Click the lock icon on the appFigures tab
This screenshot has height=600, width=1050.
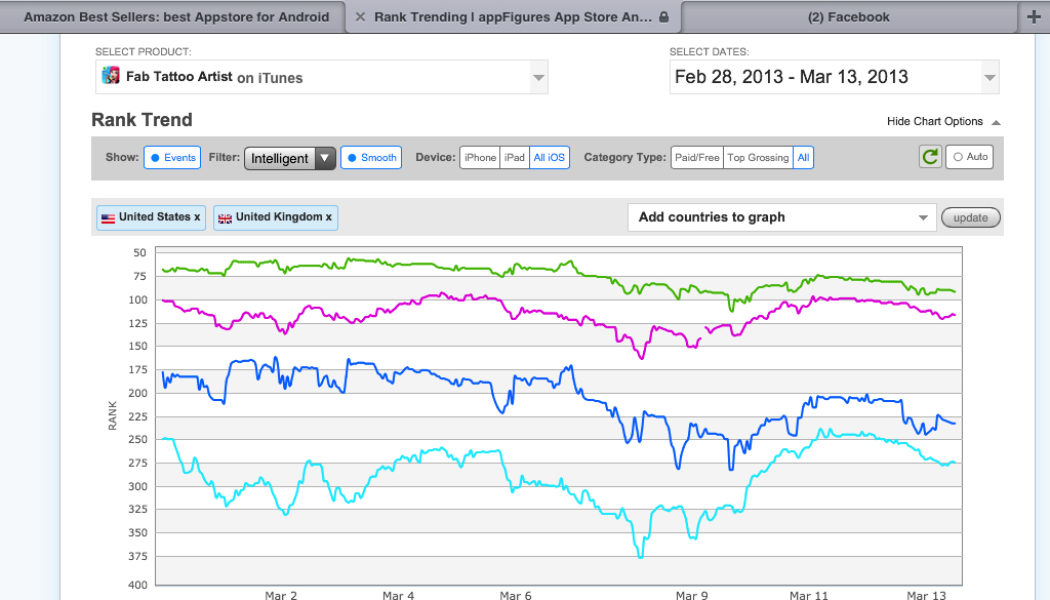point(664,17)
